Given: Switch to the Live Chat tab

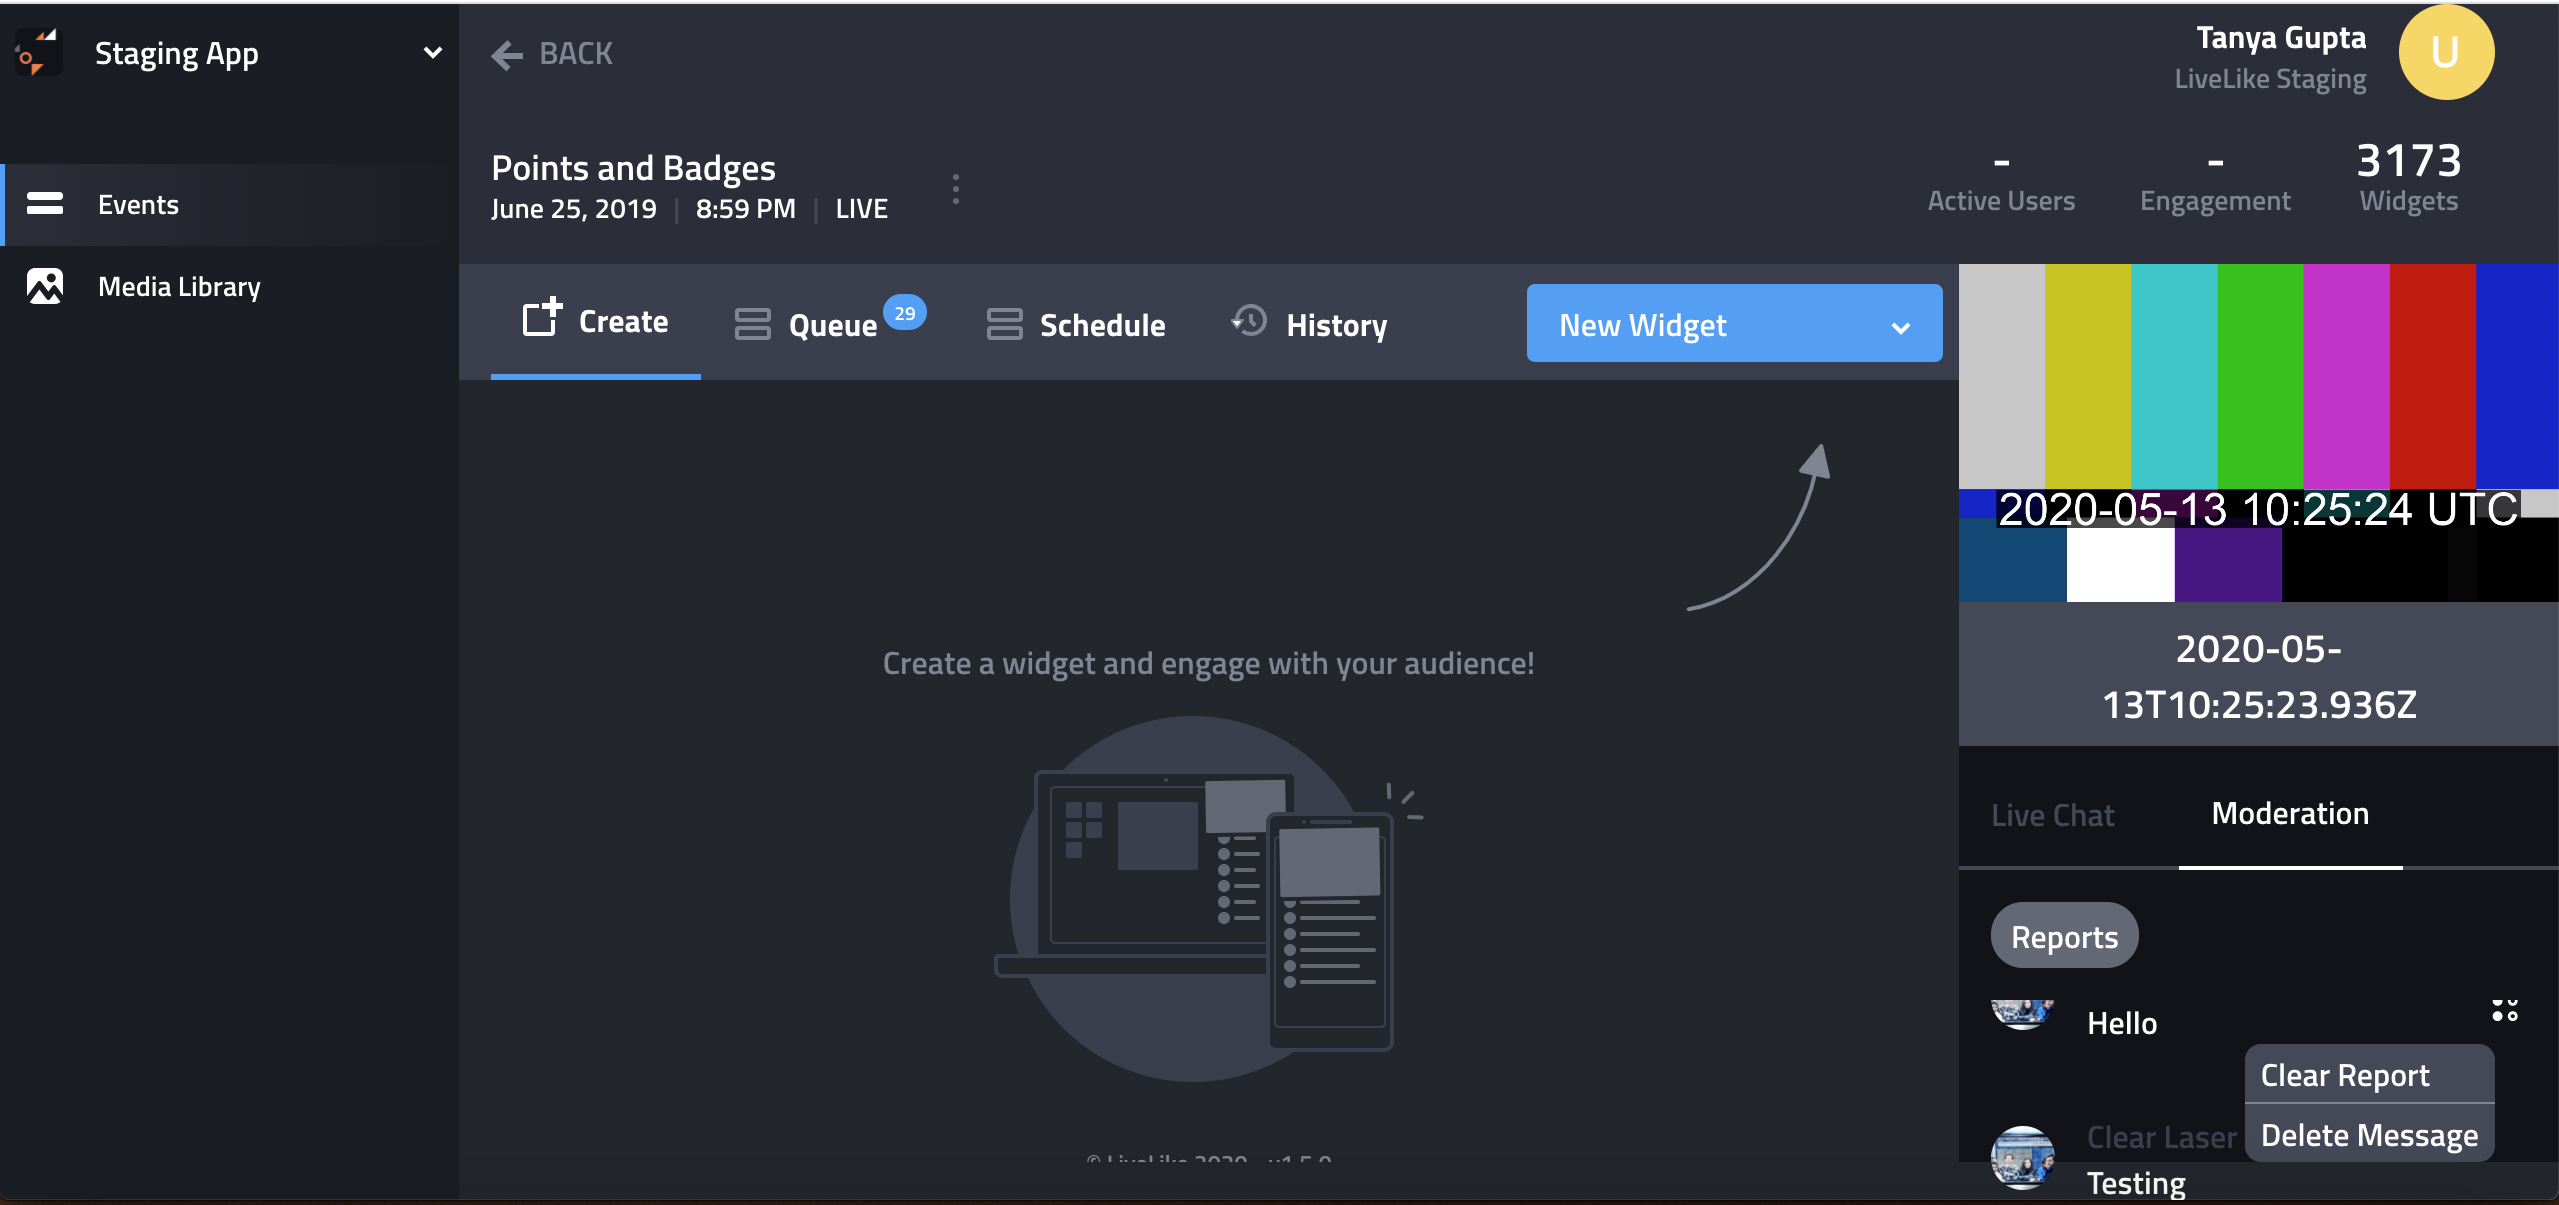Looking at the screenshot, I should click(x=2053, y=816).
